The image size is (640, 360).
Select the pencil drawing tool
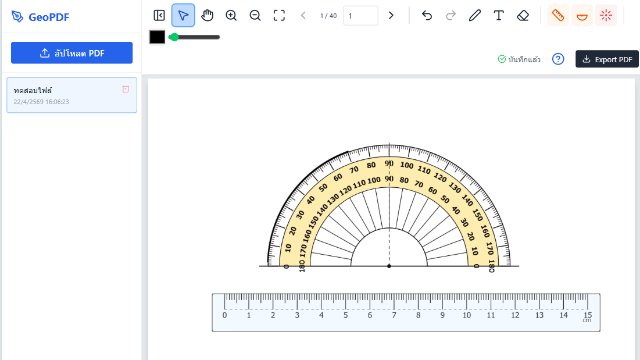click(x=475, y=16)
